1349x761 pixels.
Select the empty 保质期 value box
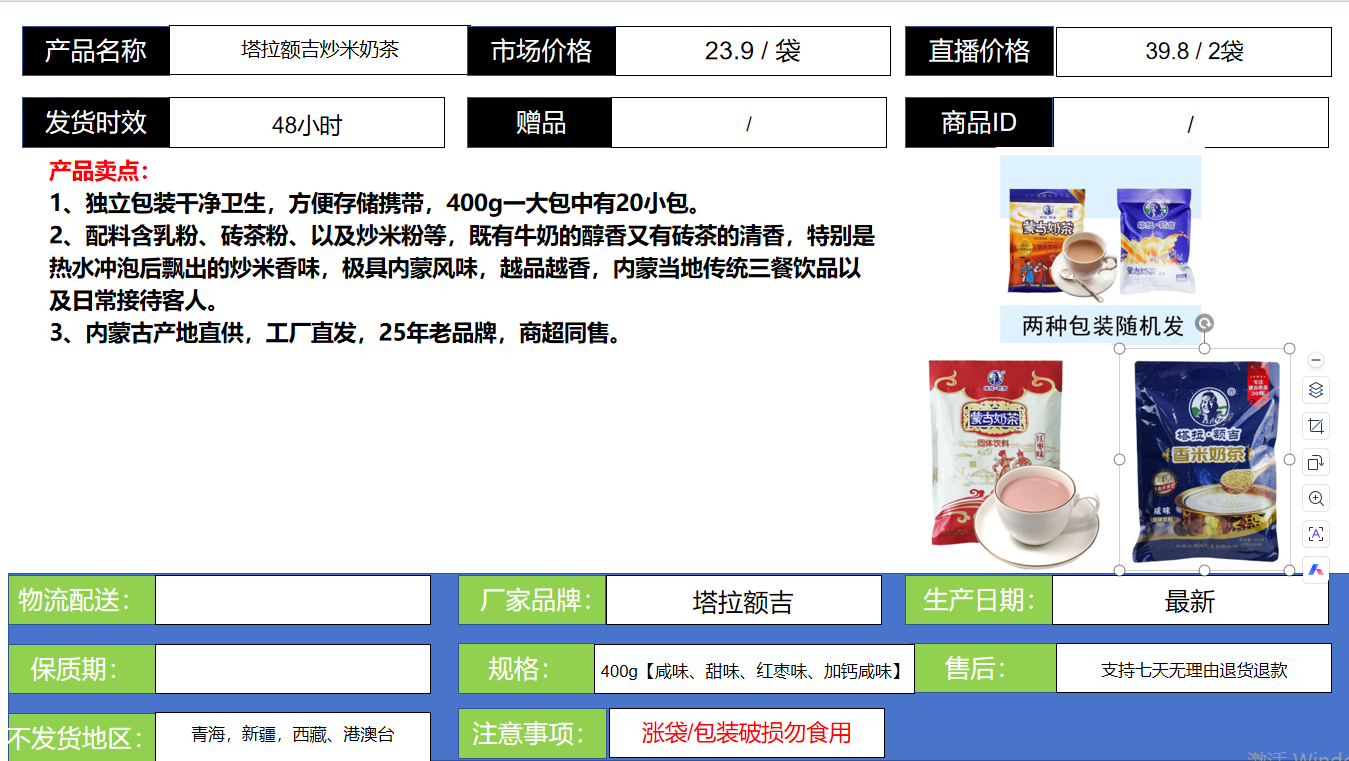tap(292, 669)
